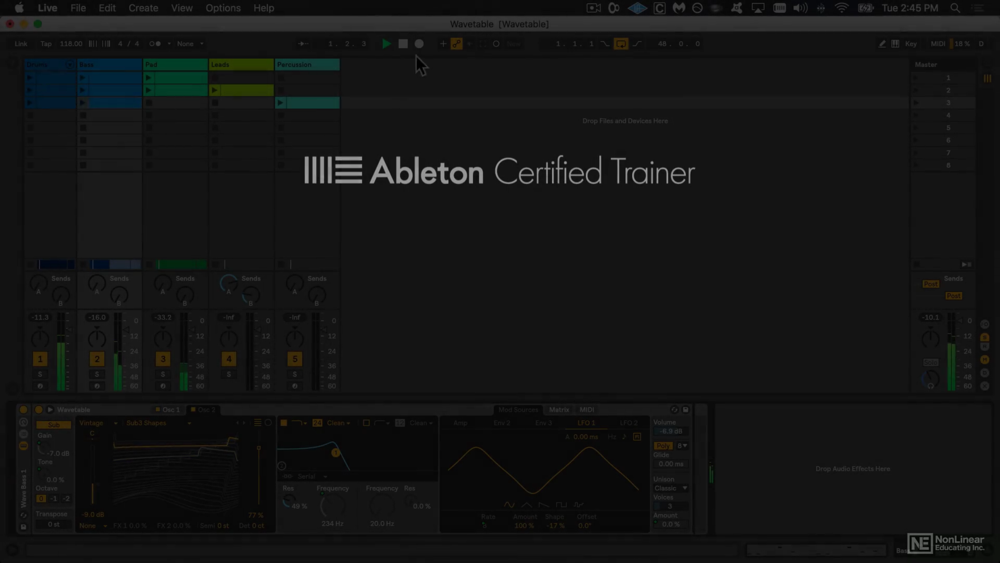Open the Sub3 Shapes wavetable dropdown

click(x=159, y=423)
